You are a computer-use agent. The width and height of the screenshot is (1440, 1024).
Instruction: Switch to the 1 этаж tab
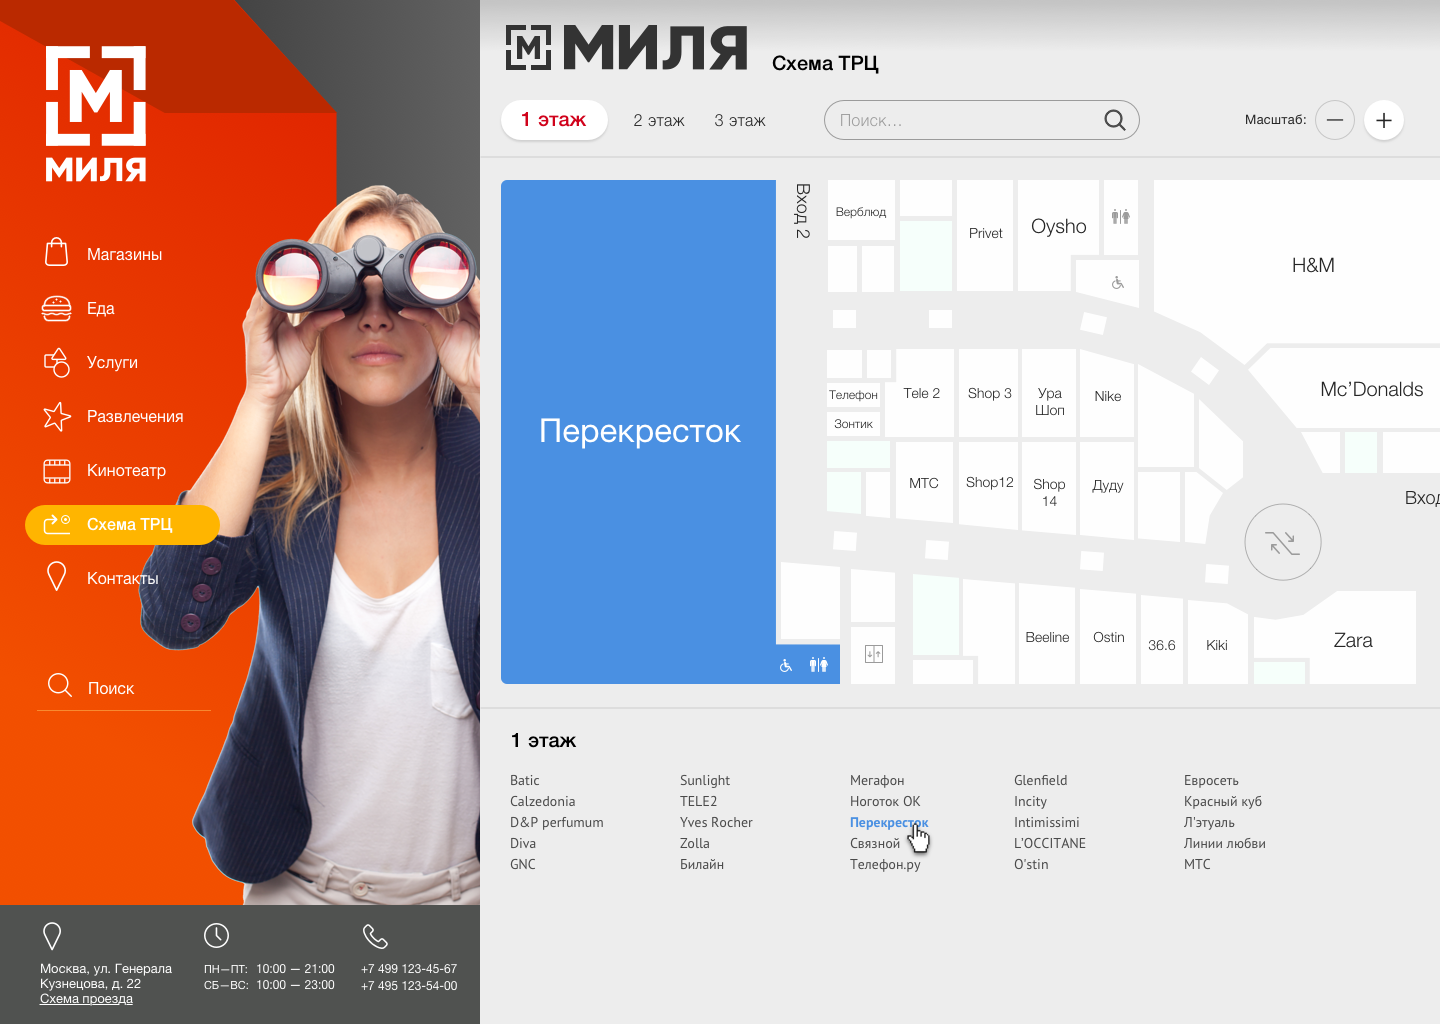554,120
